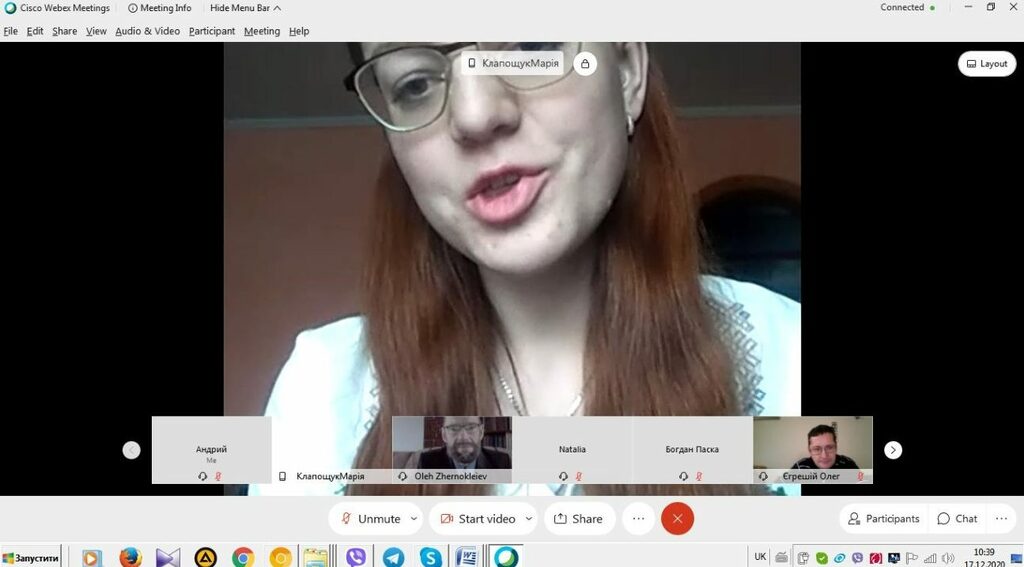This screenshot has height=567, width=1024.
Task: Open more options next to Share
Action: click(637, 519)
